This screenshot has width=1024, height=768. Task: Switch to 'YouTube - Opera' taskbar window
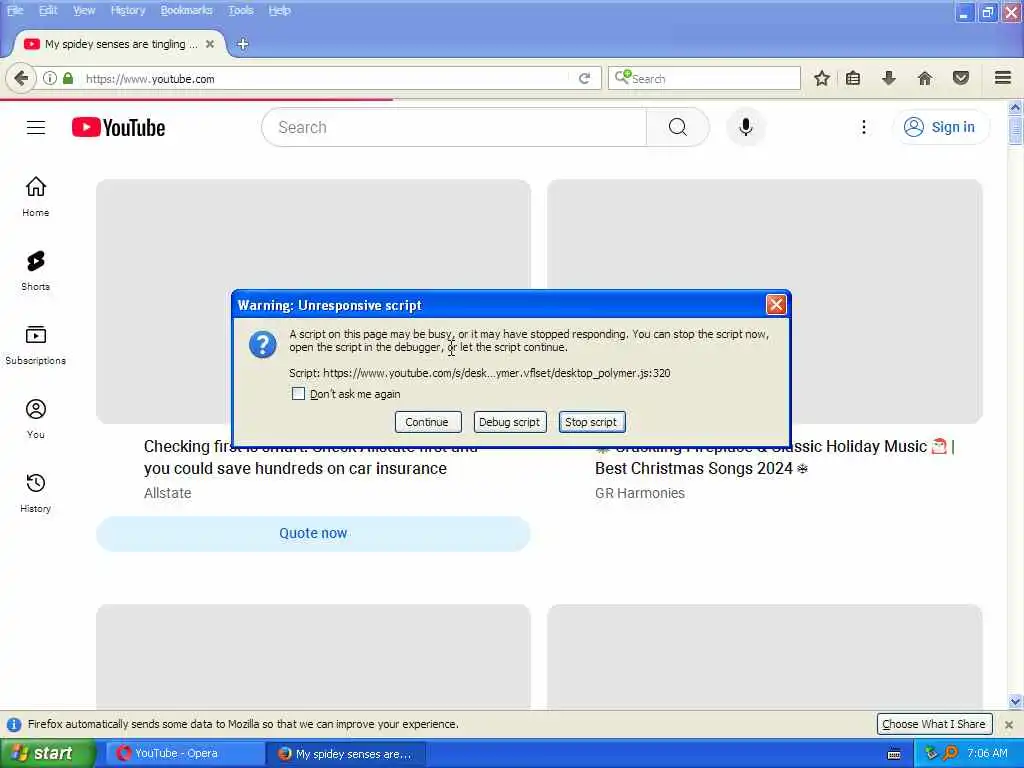coord(184,753)
